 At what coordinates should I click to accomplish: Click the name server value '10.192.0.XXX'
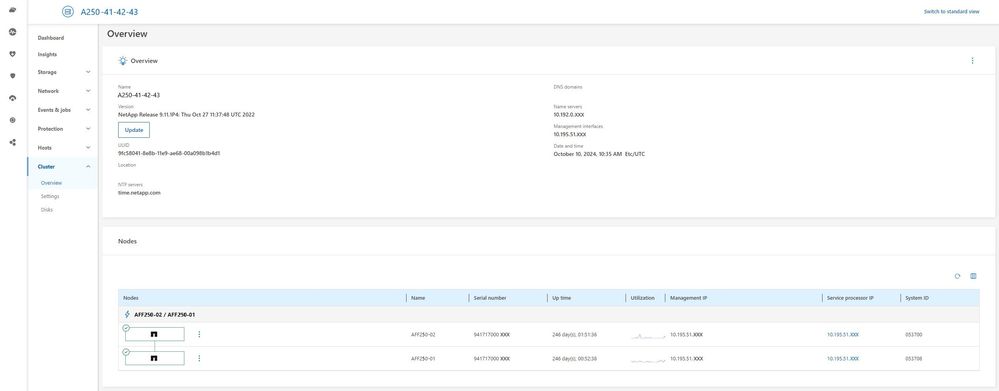pyautogui.click(x=569, y=115)
